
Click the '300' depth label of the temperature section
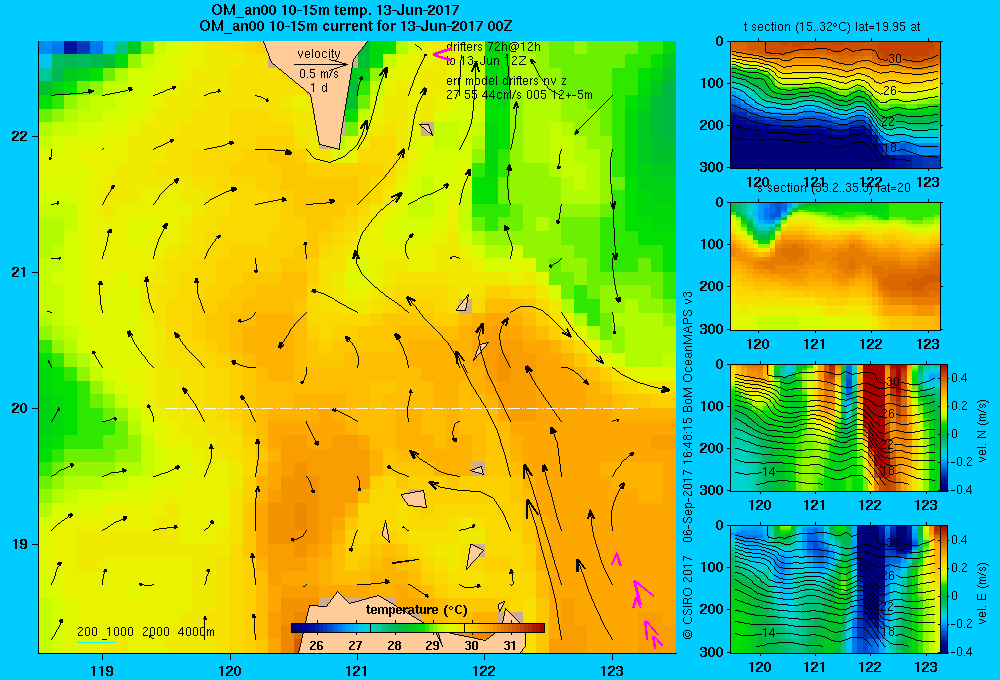point(714,166)
